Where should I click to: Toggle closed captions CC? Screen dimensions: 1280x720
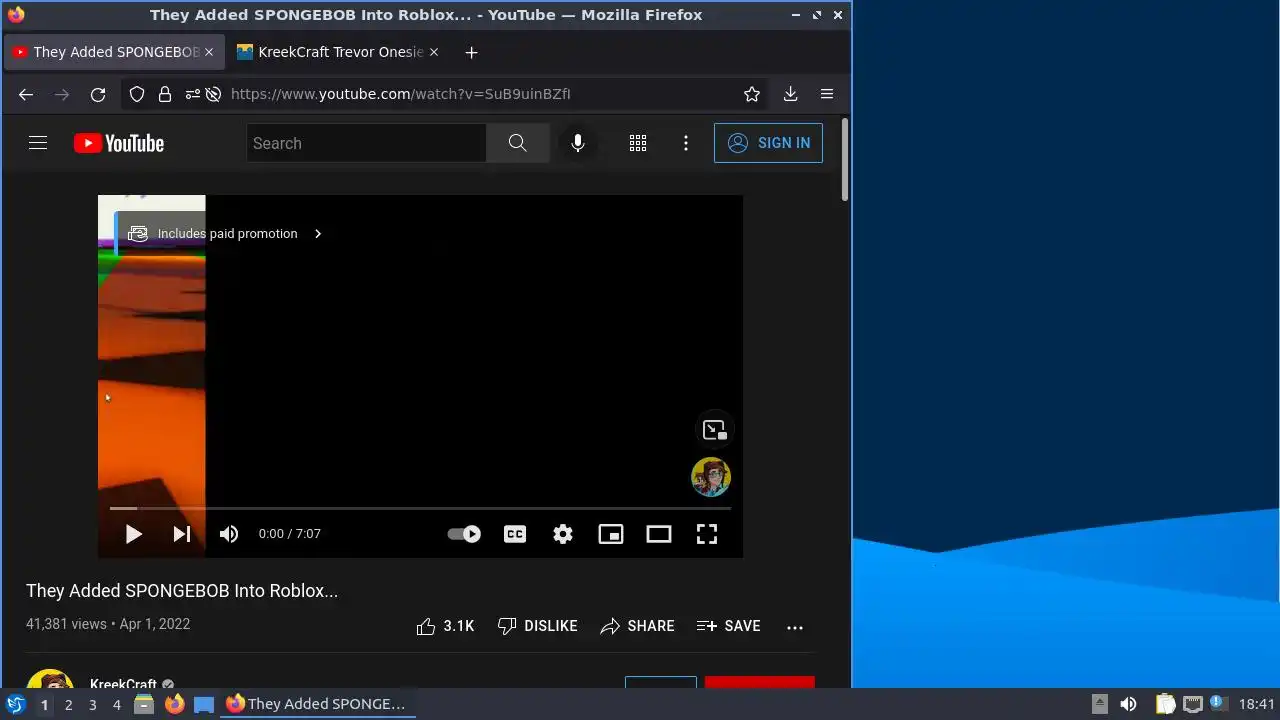coord(515,534)
